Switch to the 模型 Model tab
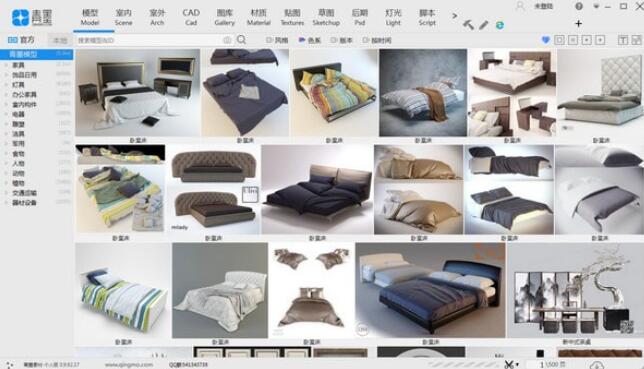644x369 pixels. pyautogui.click(x=90, y=18)
